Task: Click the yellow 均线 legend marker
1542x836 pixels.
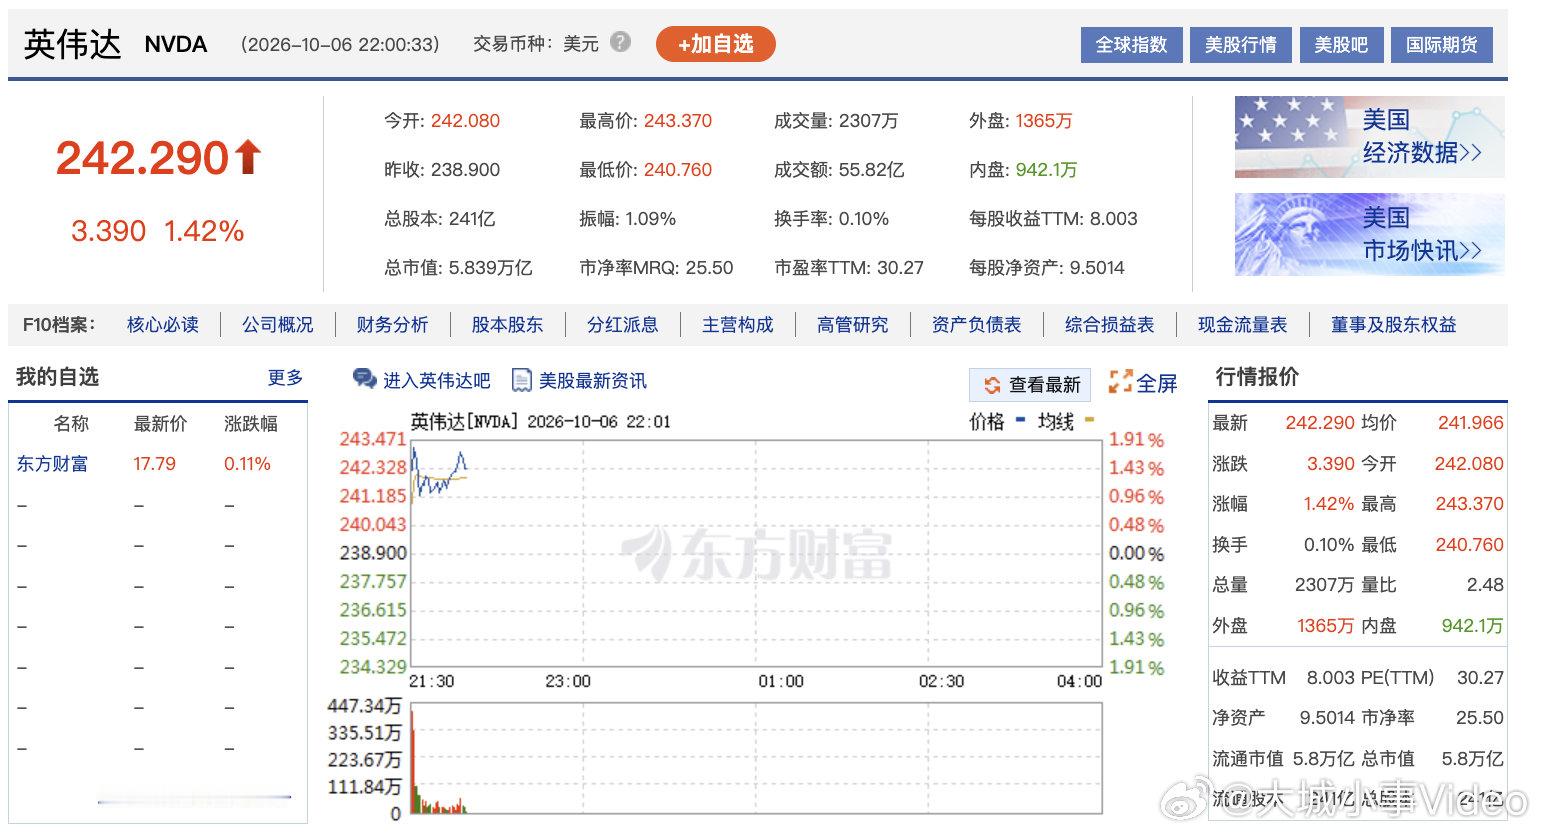Action: (x=1089, y=420)
